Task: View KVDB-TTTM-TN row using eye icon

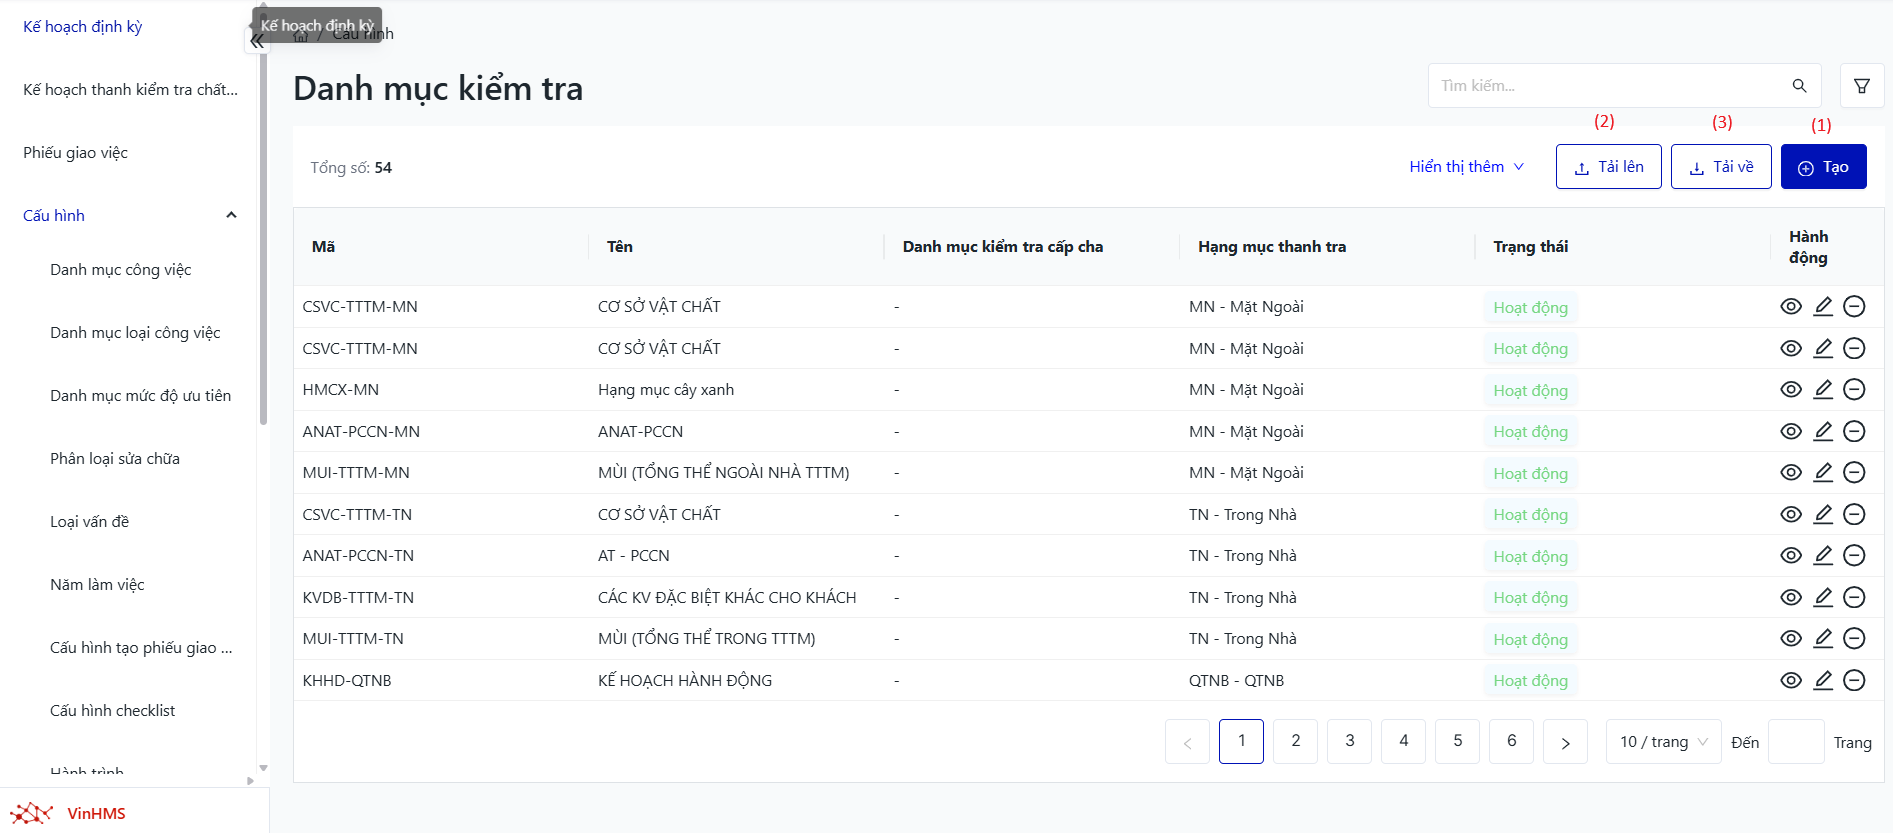Action: pos(1791,597)
